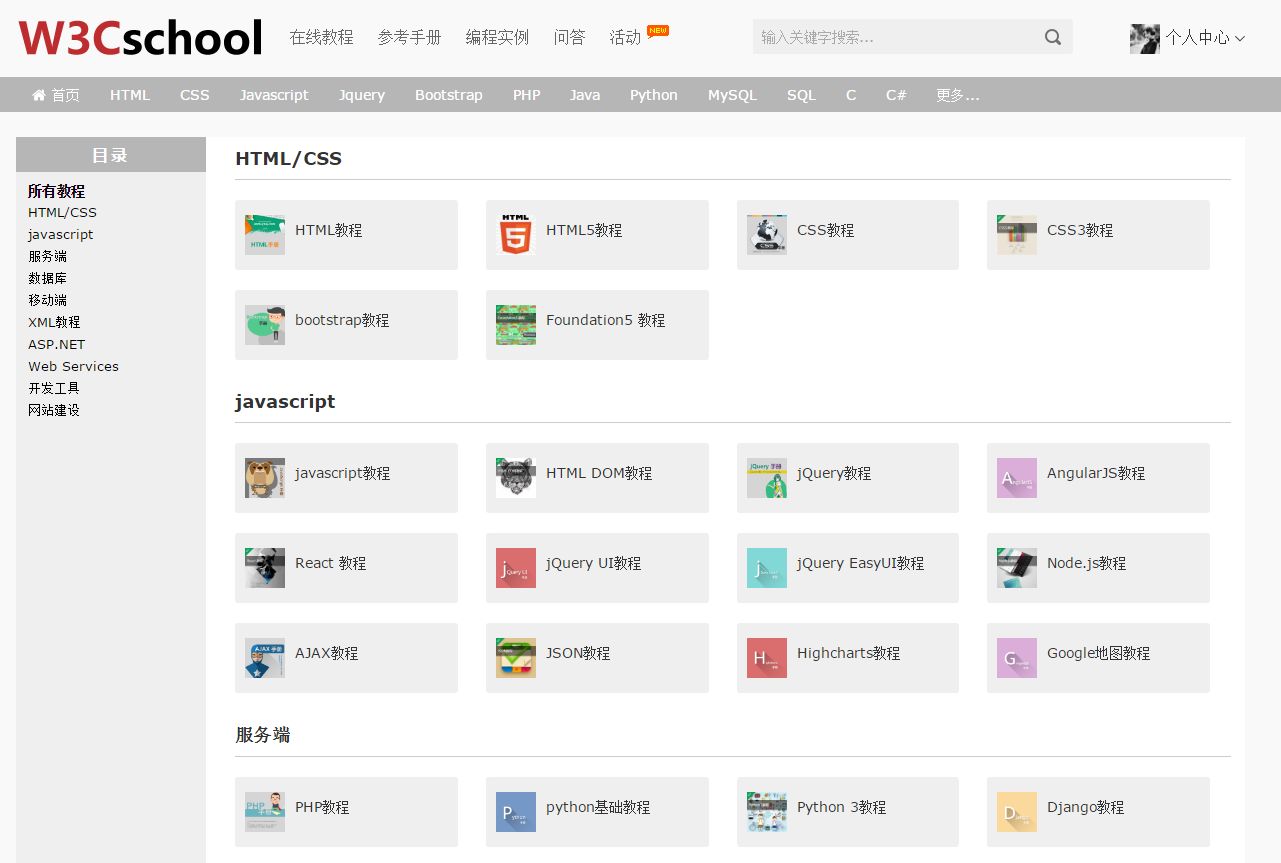Open 活动 in the top menu
Viewport: 1281px width, 863px height.
pyautogui.click(x=625, y=37)
